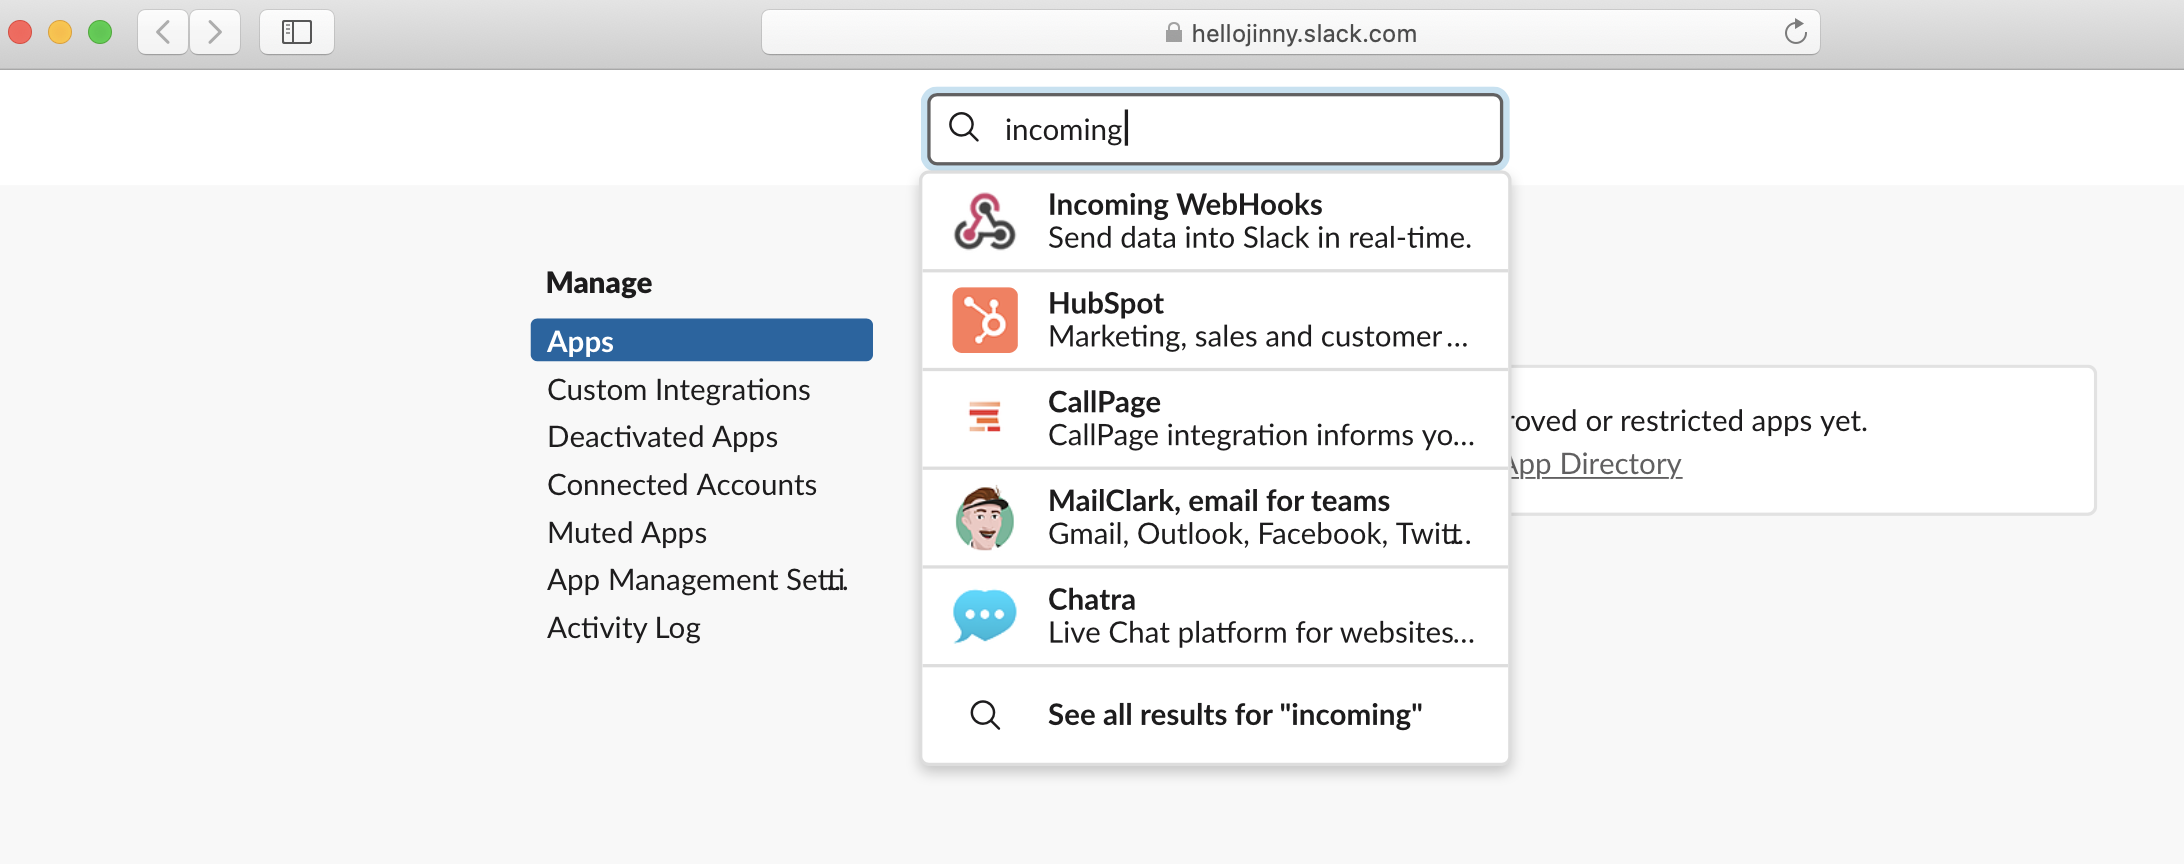The height and width of the screenshot is (864, 2184).
Task: Open Incoming WebHooks search result
Action: click(1215, 221)
